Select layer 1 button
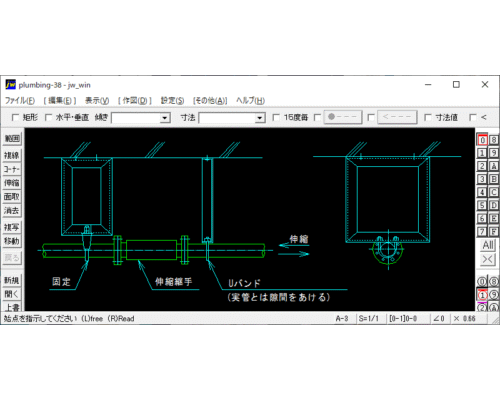This screenshot has width=500, height=400. (x=482, y=153)
